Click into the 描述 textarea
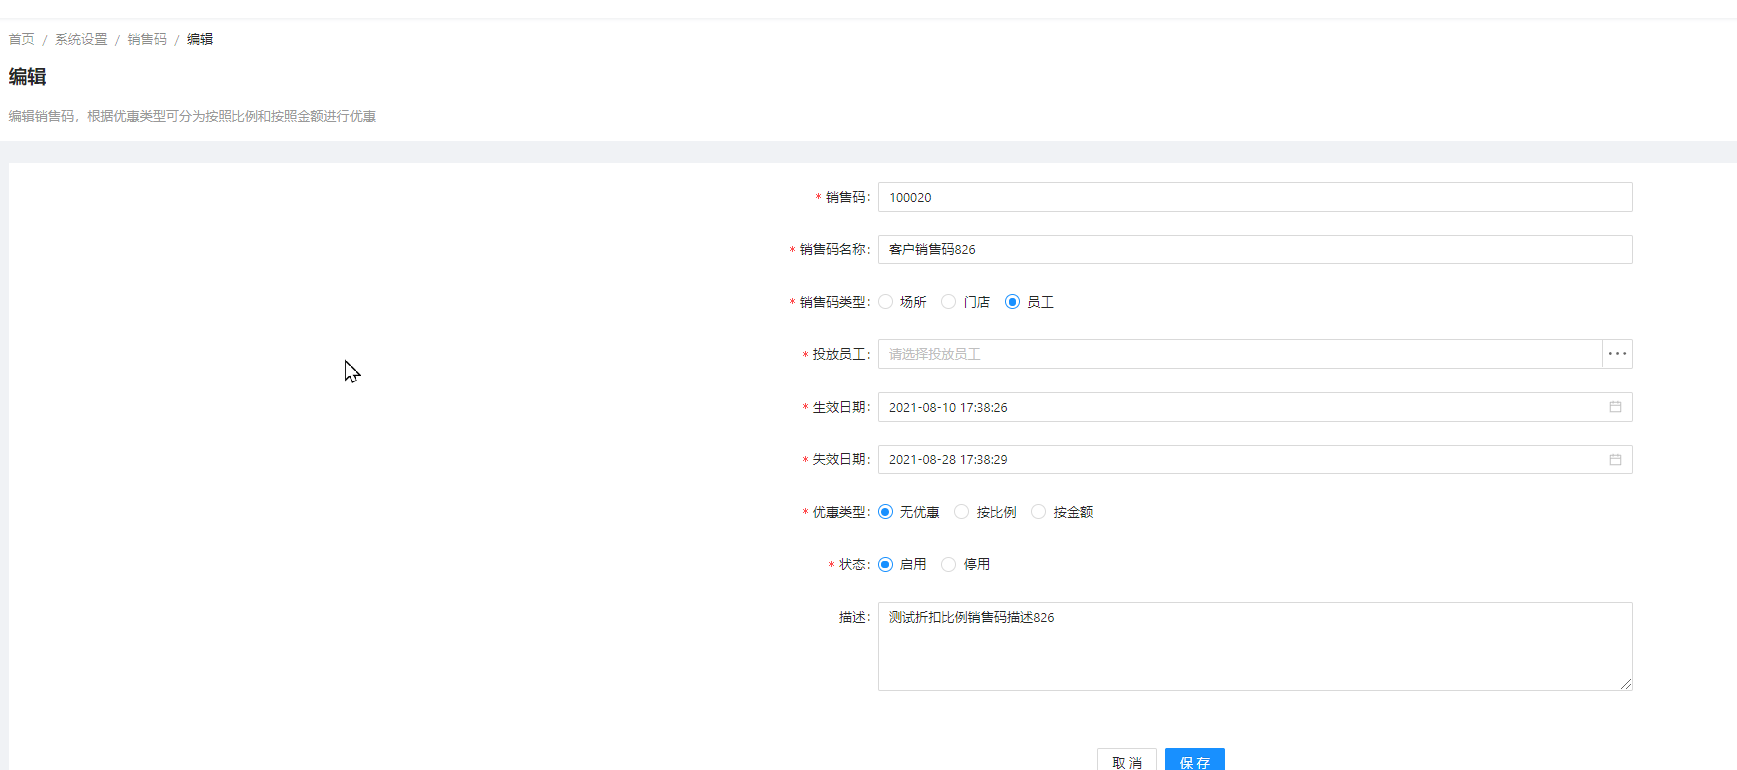1737x770 pixels. 1255,646
